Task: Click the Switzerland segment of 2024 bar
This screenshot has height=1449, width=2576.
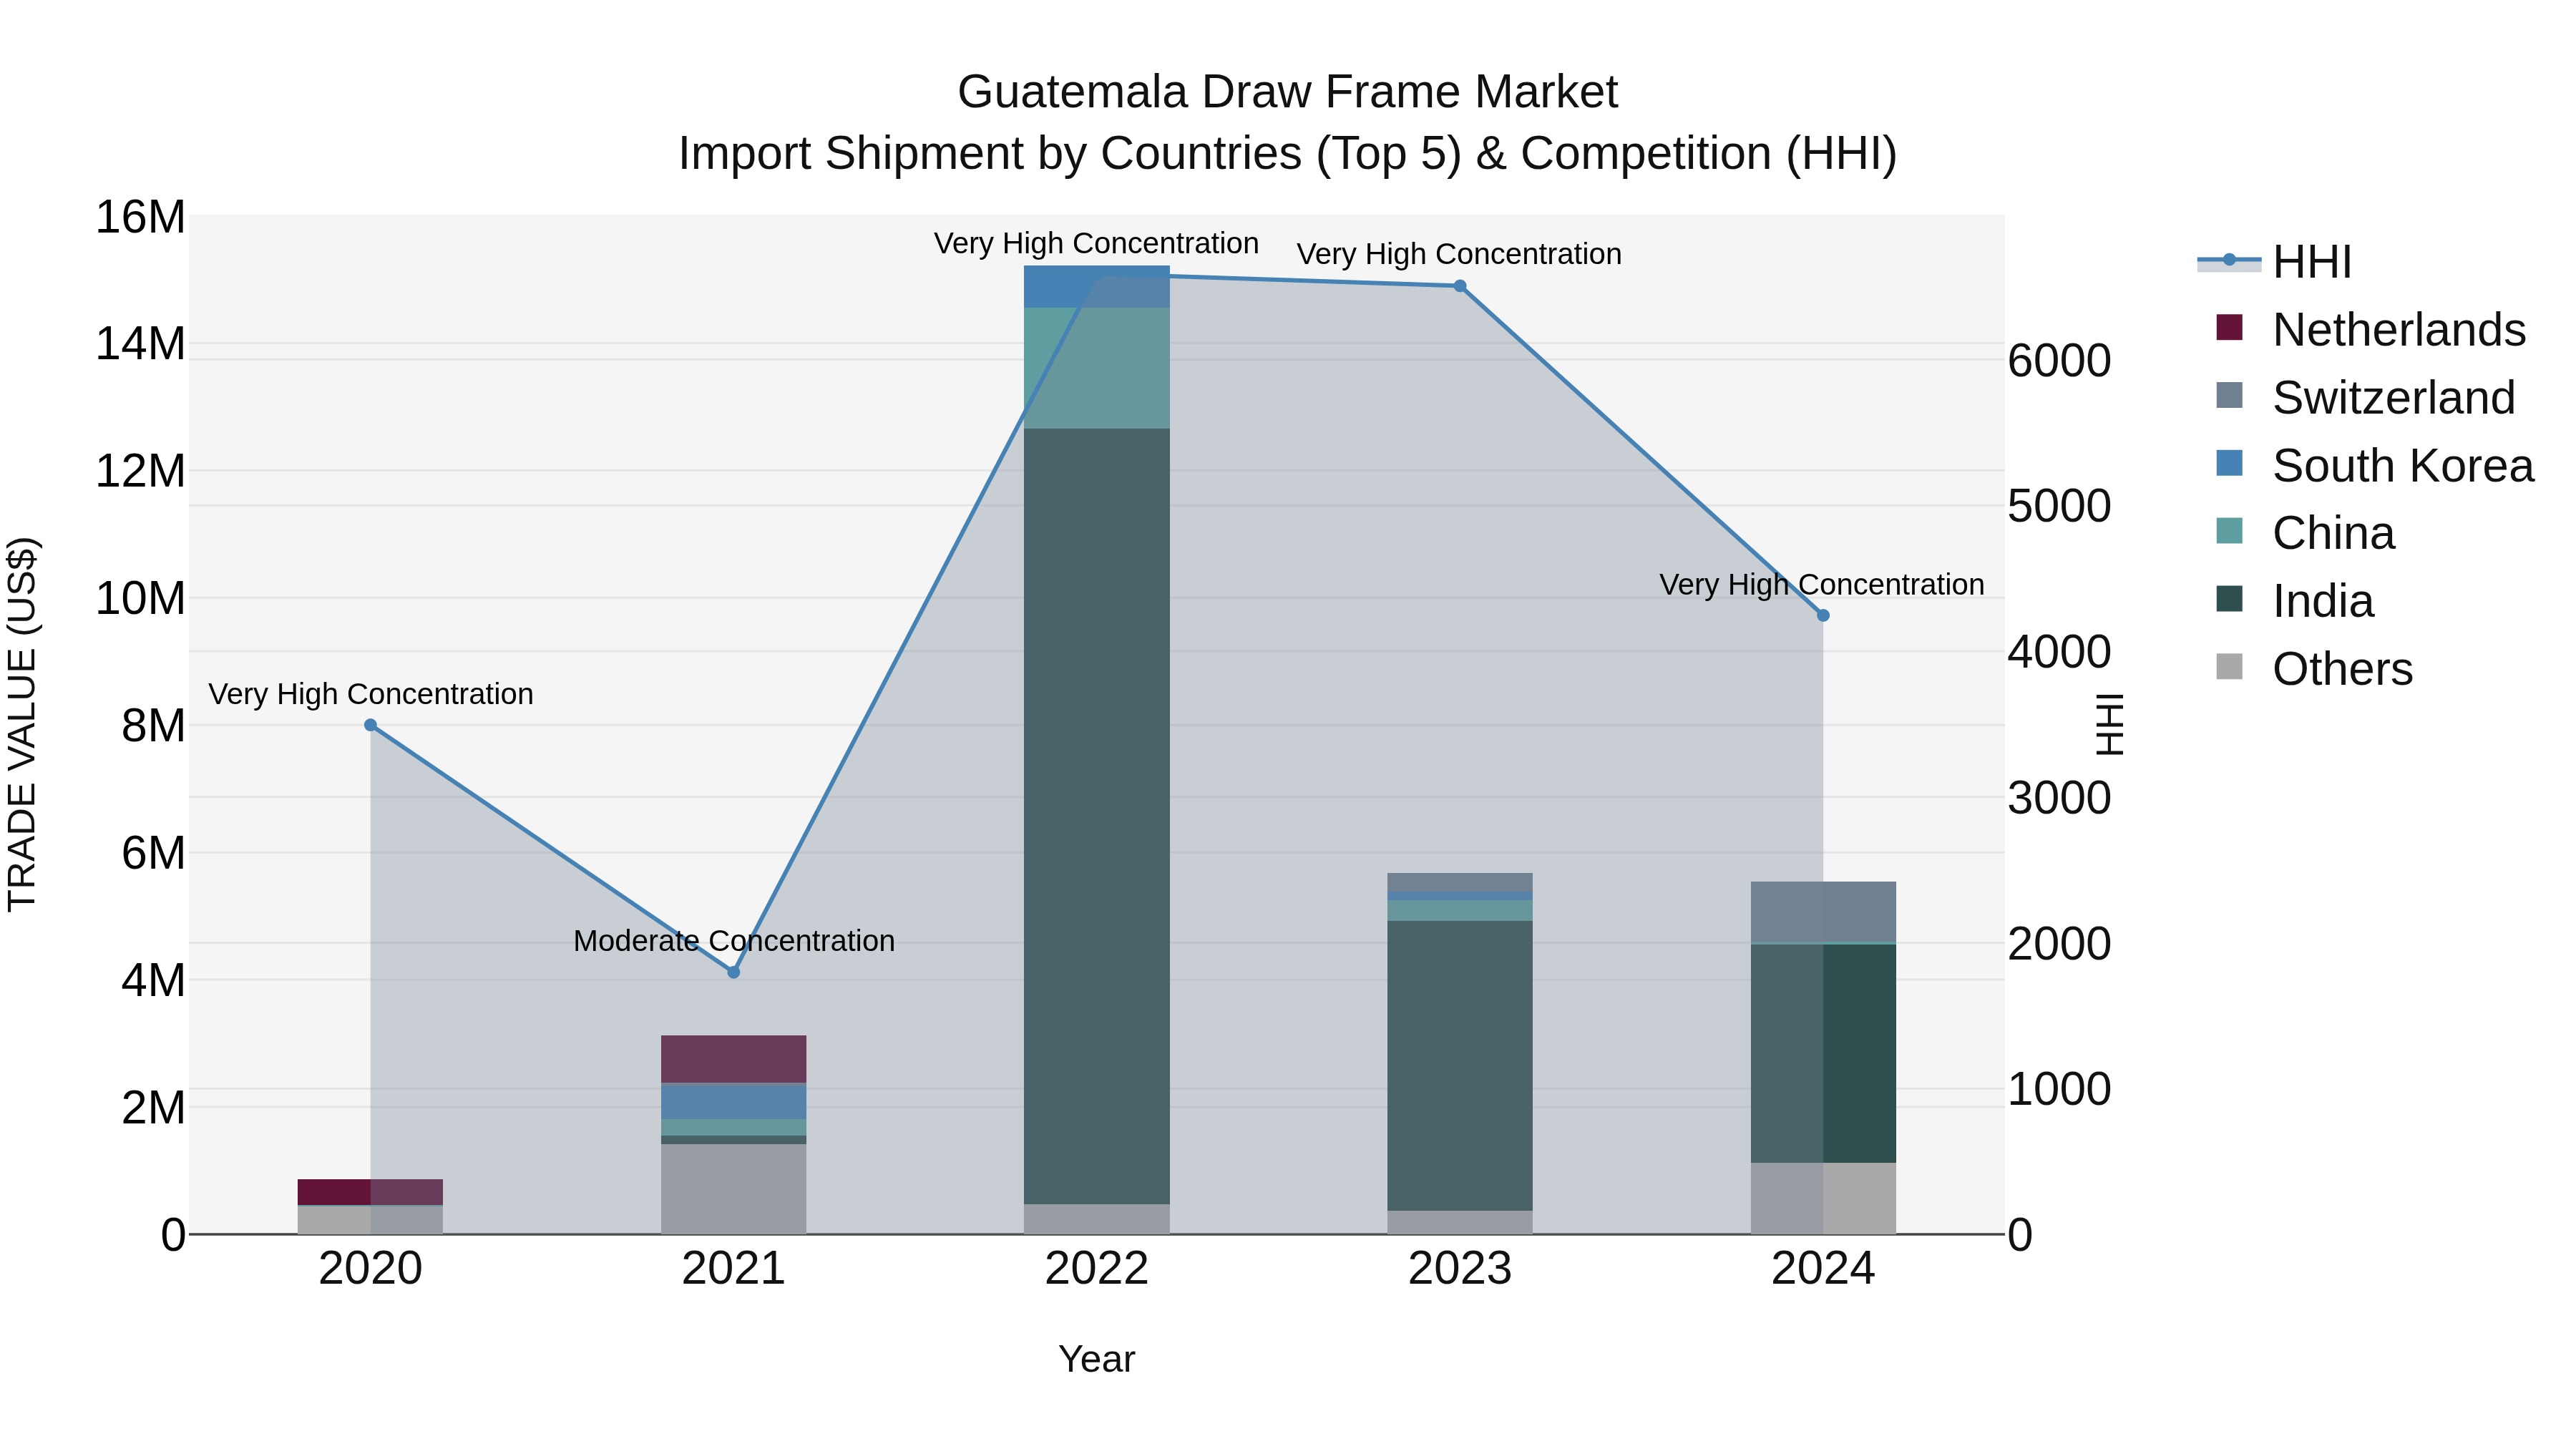Action: [1823, 912]
